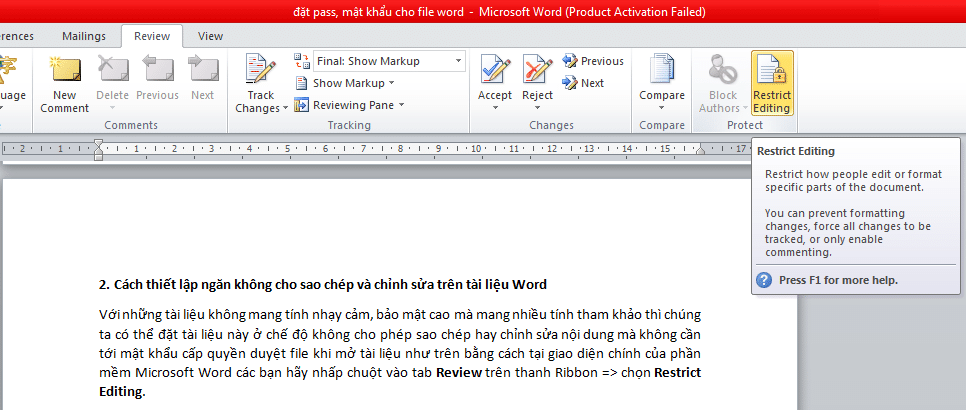Click the hanging indent marker on ruler
966x410 pixels.
[x=98, y=151]
